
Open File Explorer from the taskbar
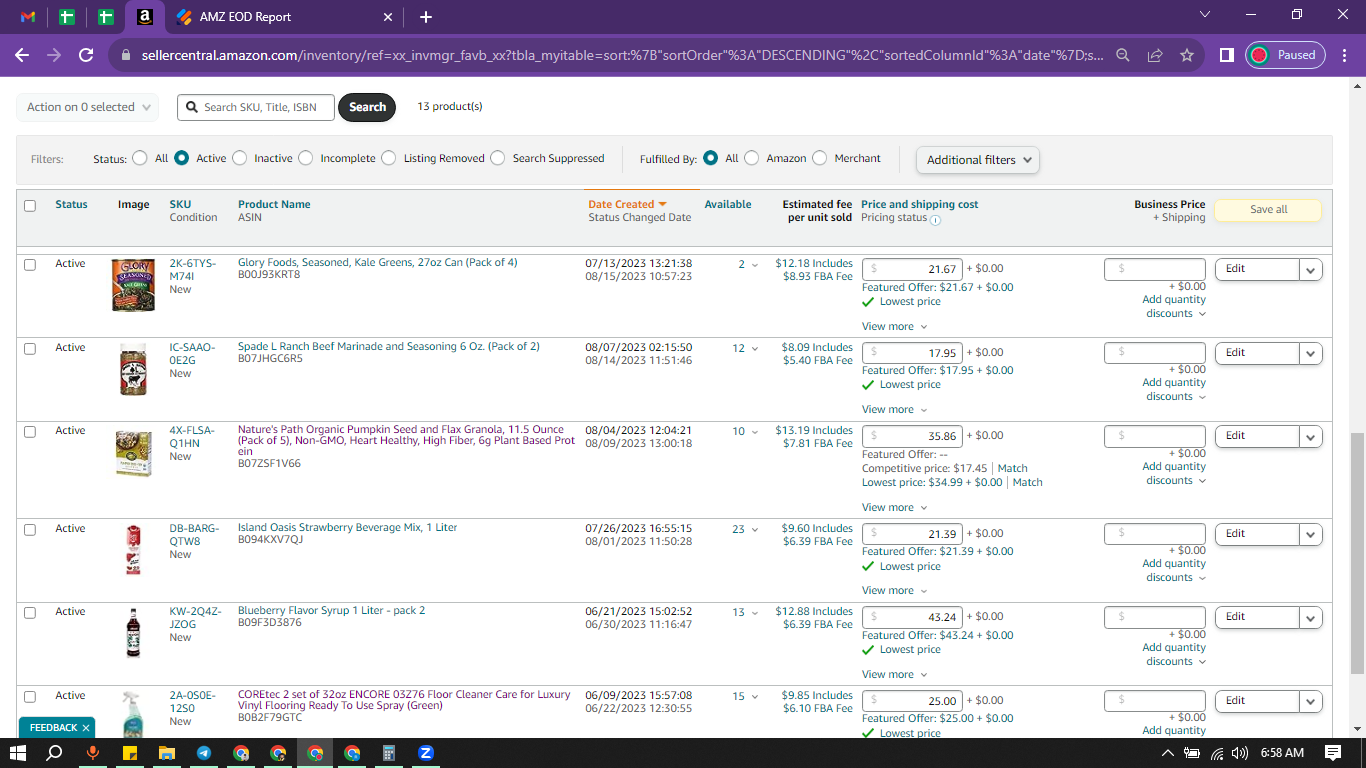pos(167,753)
